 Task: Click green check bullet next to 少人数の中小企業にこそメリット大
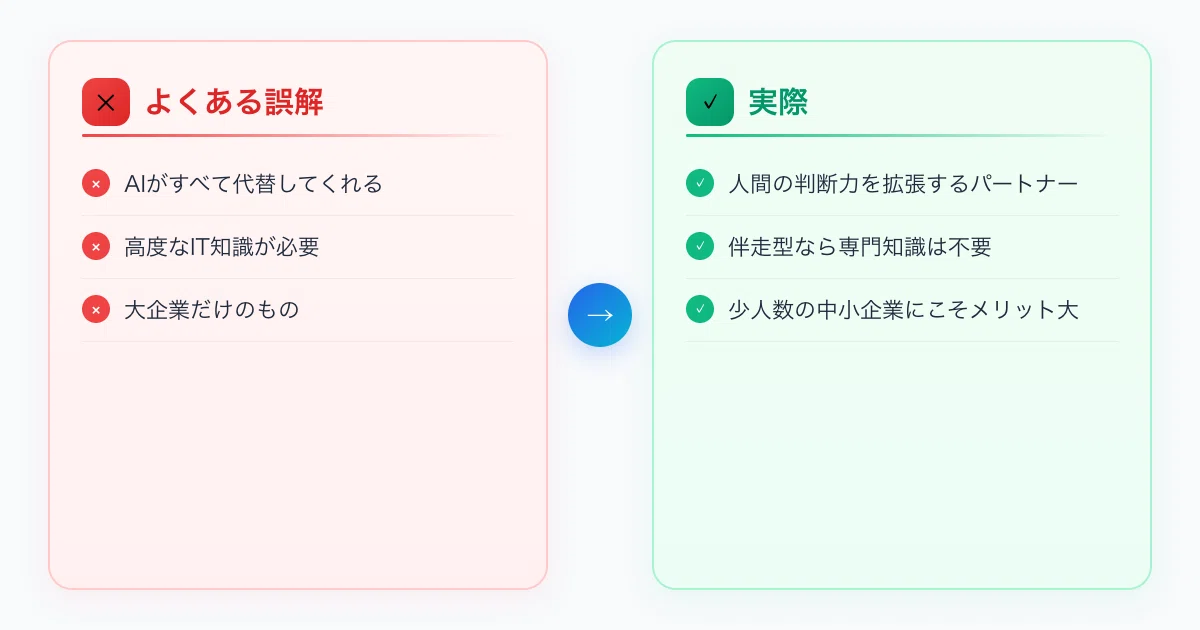(x=700, y=310)
